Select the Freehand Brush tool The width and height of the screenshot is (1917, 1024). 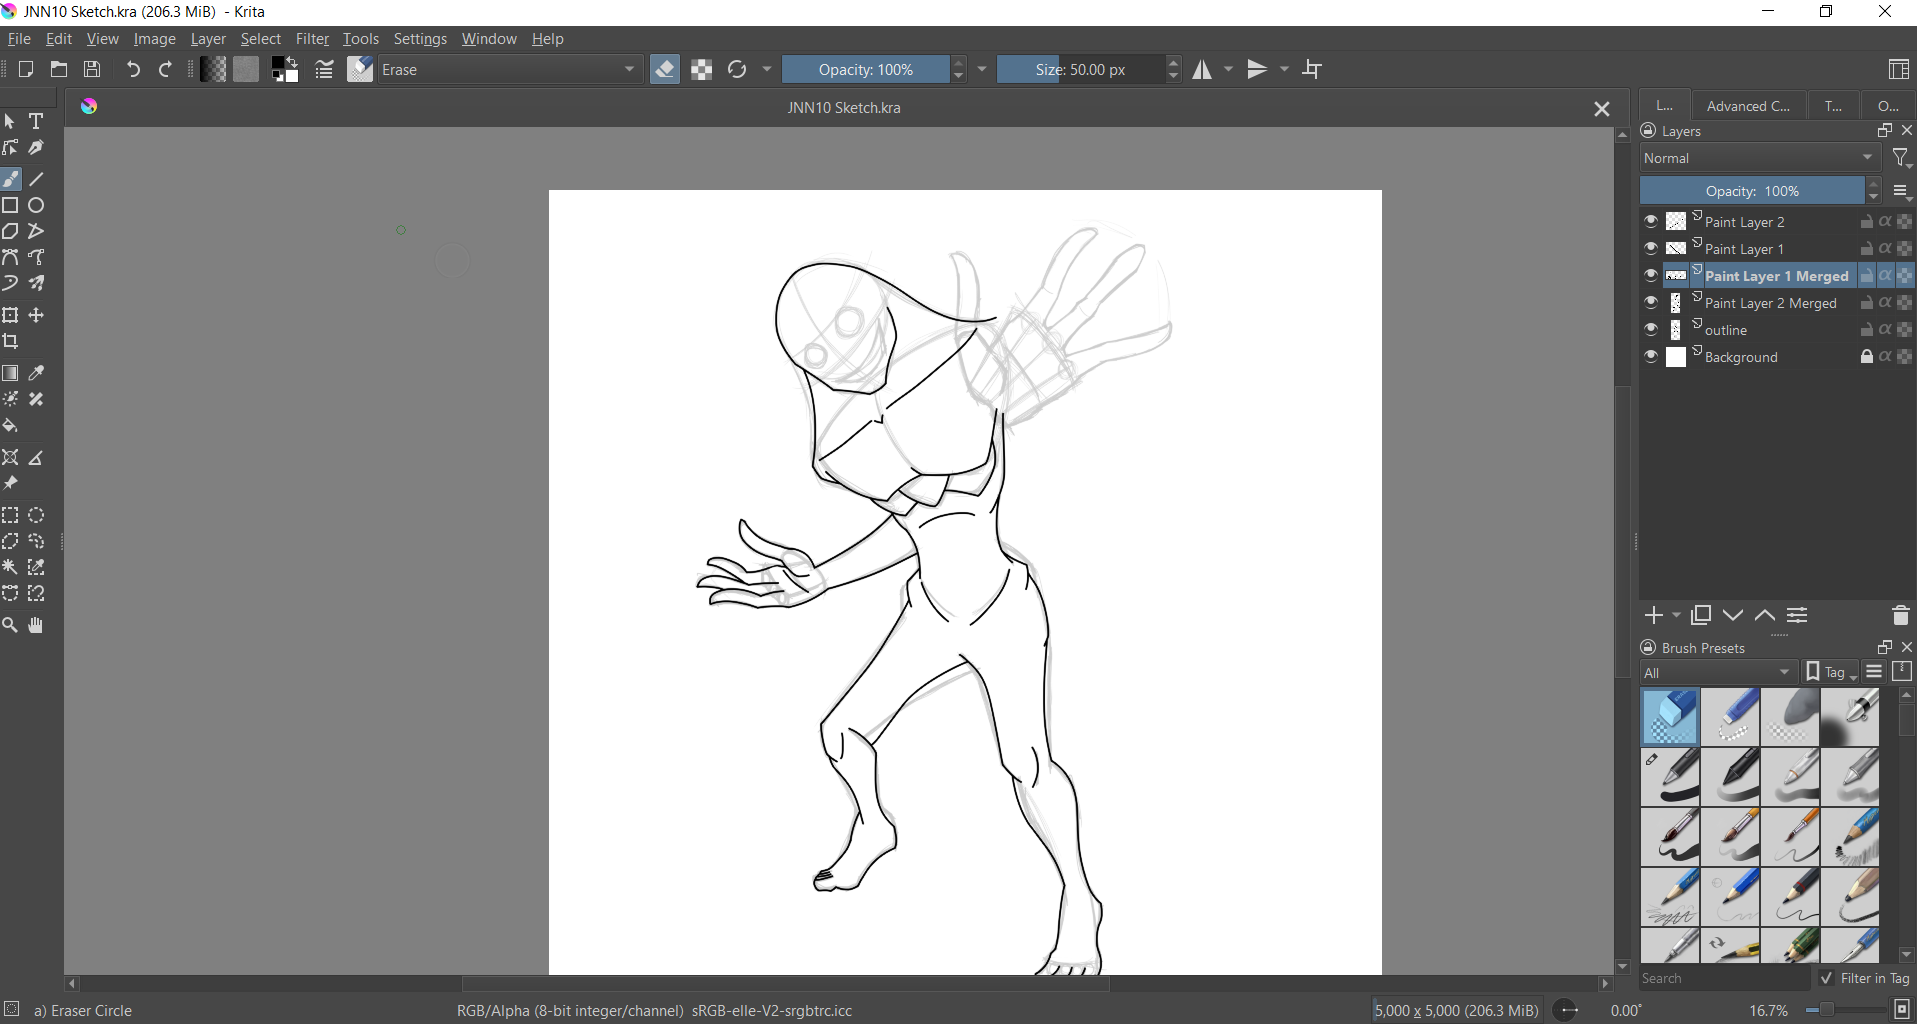tap(11, 179)
